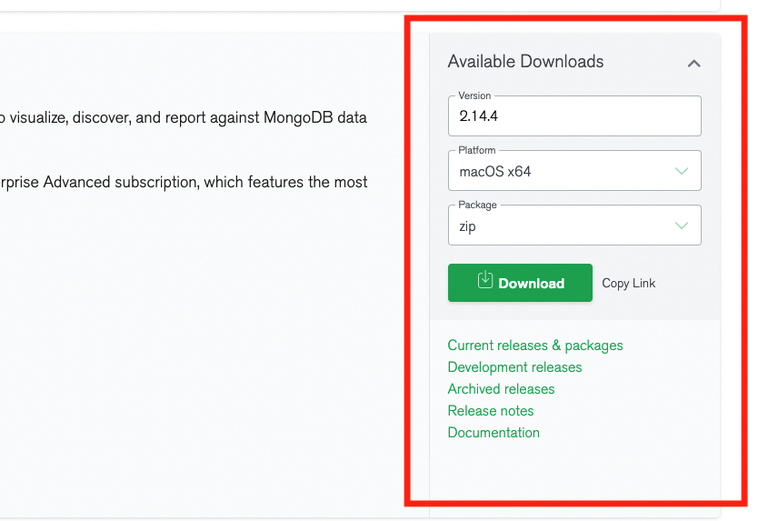Image resolution: width=768 pixels, height=521 pixels.
Task: Open the Documentation link
Action: [493, 433]
